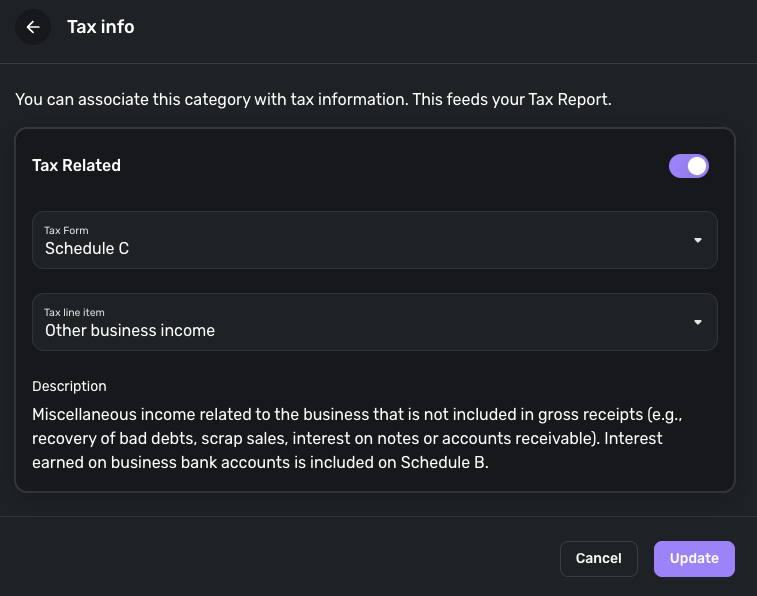
Task: Click the Tax info page heading
Action: tap(100, 27)
